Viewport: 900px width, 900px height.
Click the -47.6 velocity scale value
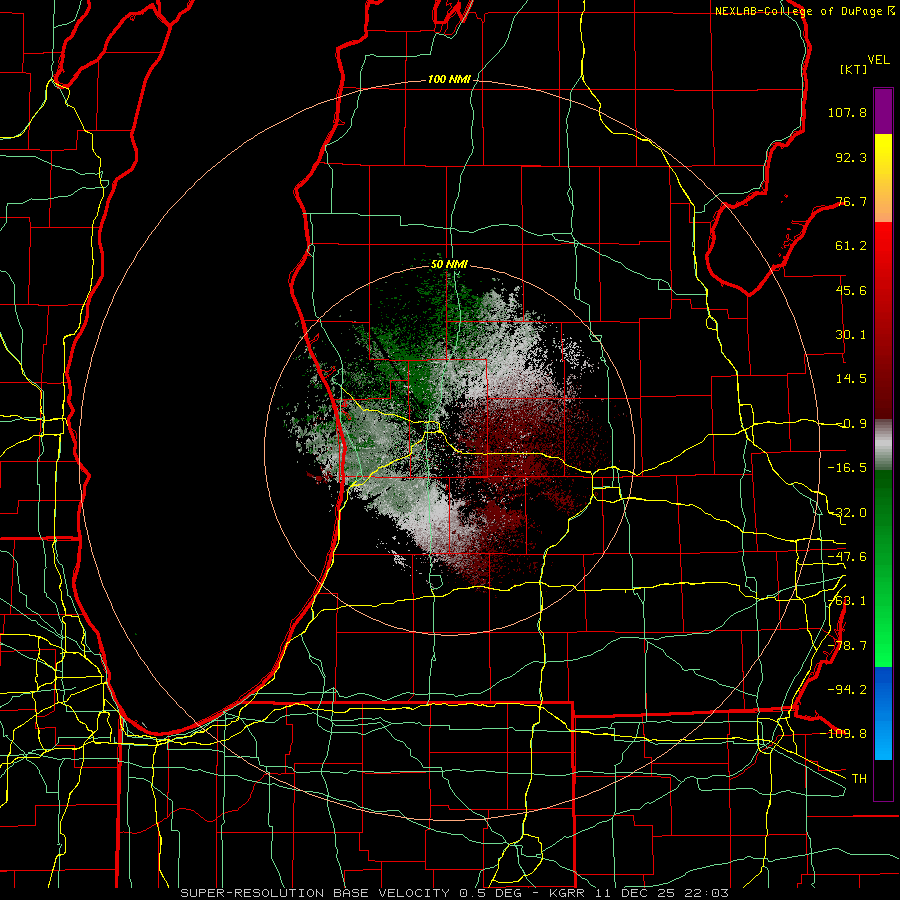point(847,557)
